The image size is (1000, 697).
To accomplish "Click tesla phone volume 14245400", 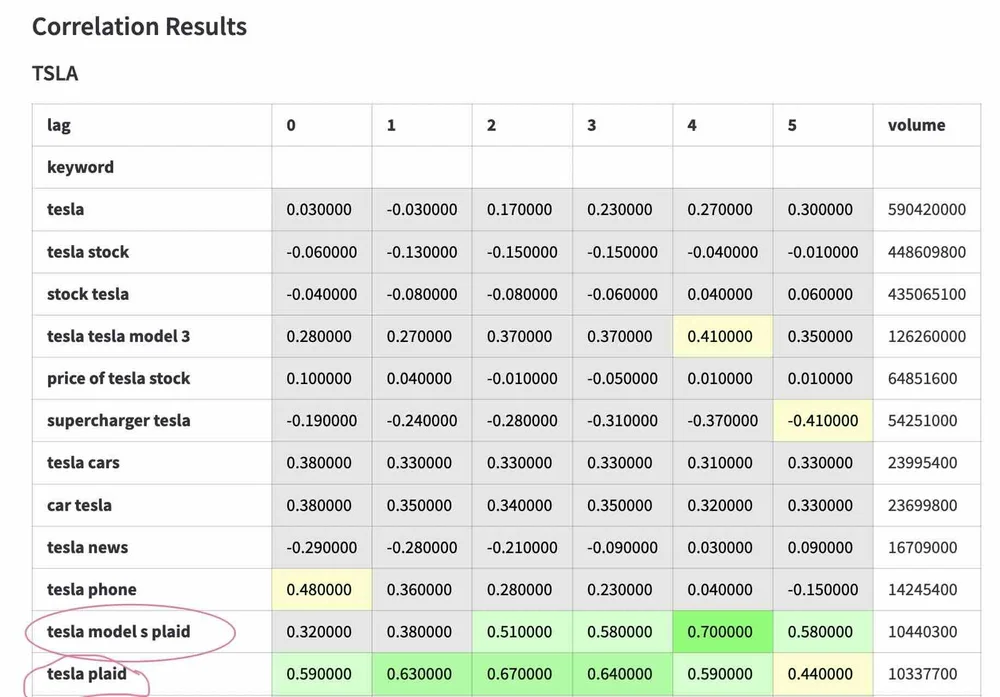I will click(927, 589).
